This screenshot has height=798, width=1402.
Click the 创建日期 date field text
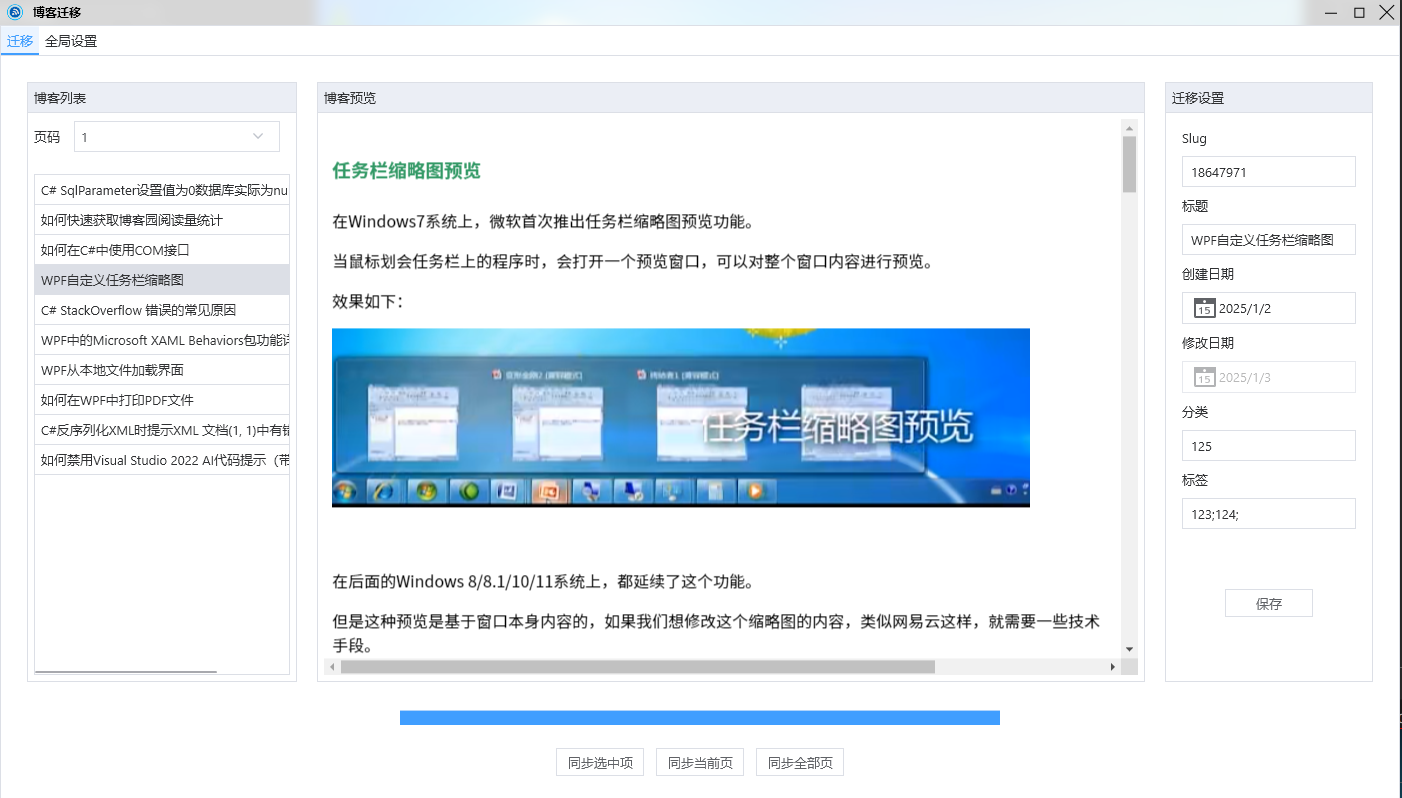point(1245,308)
